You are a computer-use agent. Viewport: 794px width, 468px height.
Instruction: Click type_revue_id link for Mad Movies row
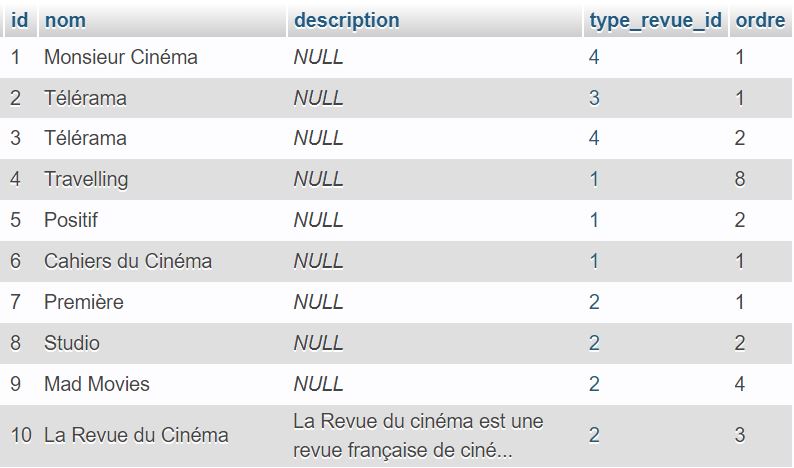click(x=594, y=384)
